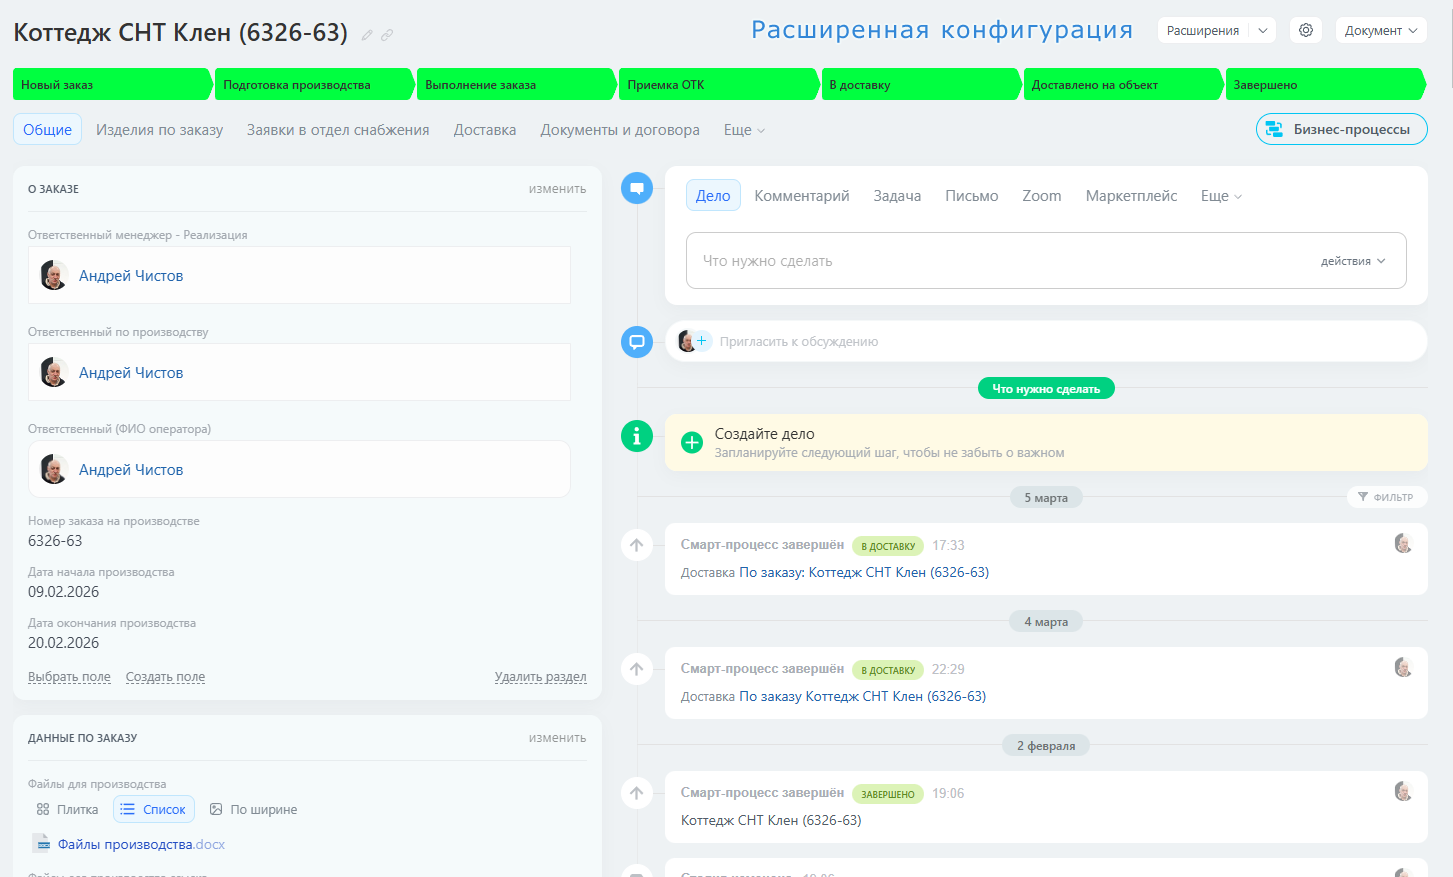The width and height of the screenshot is (1453, 877).
Task: Click изменить in О заказе section
Action: click(x=557, y=189)
